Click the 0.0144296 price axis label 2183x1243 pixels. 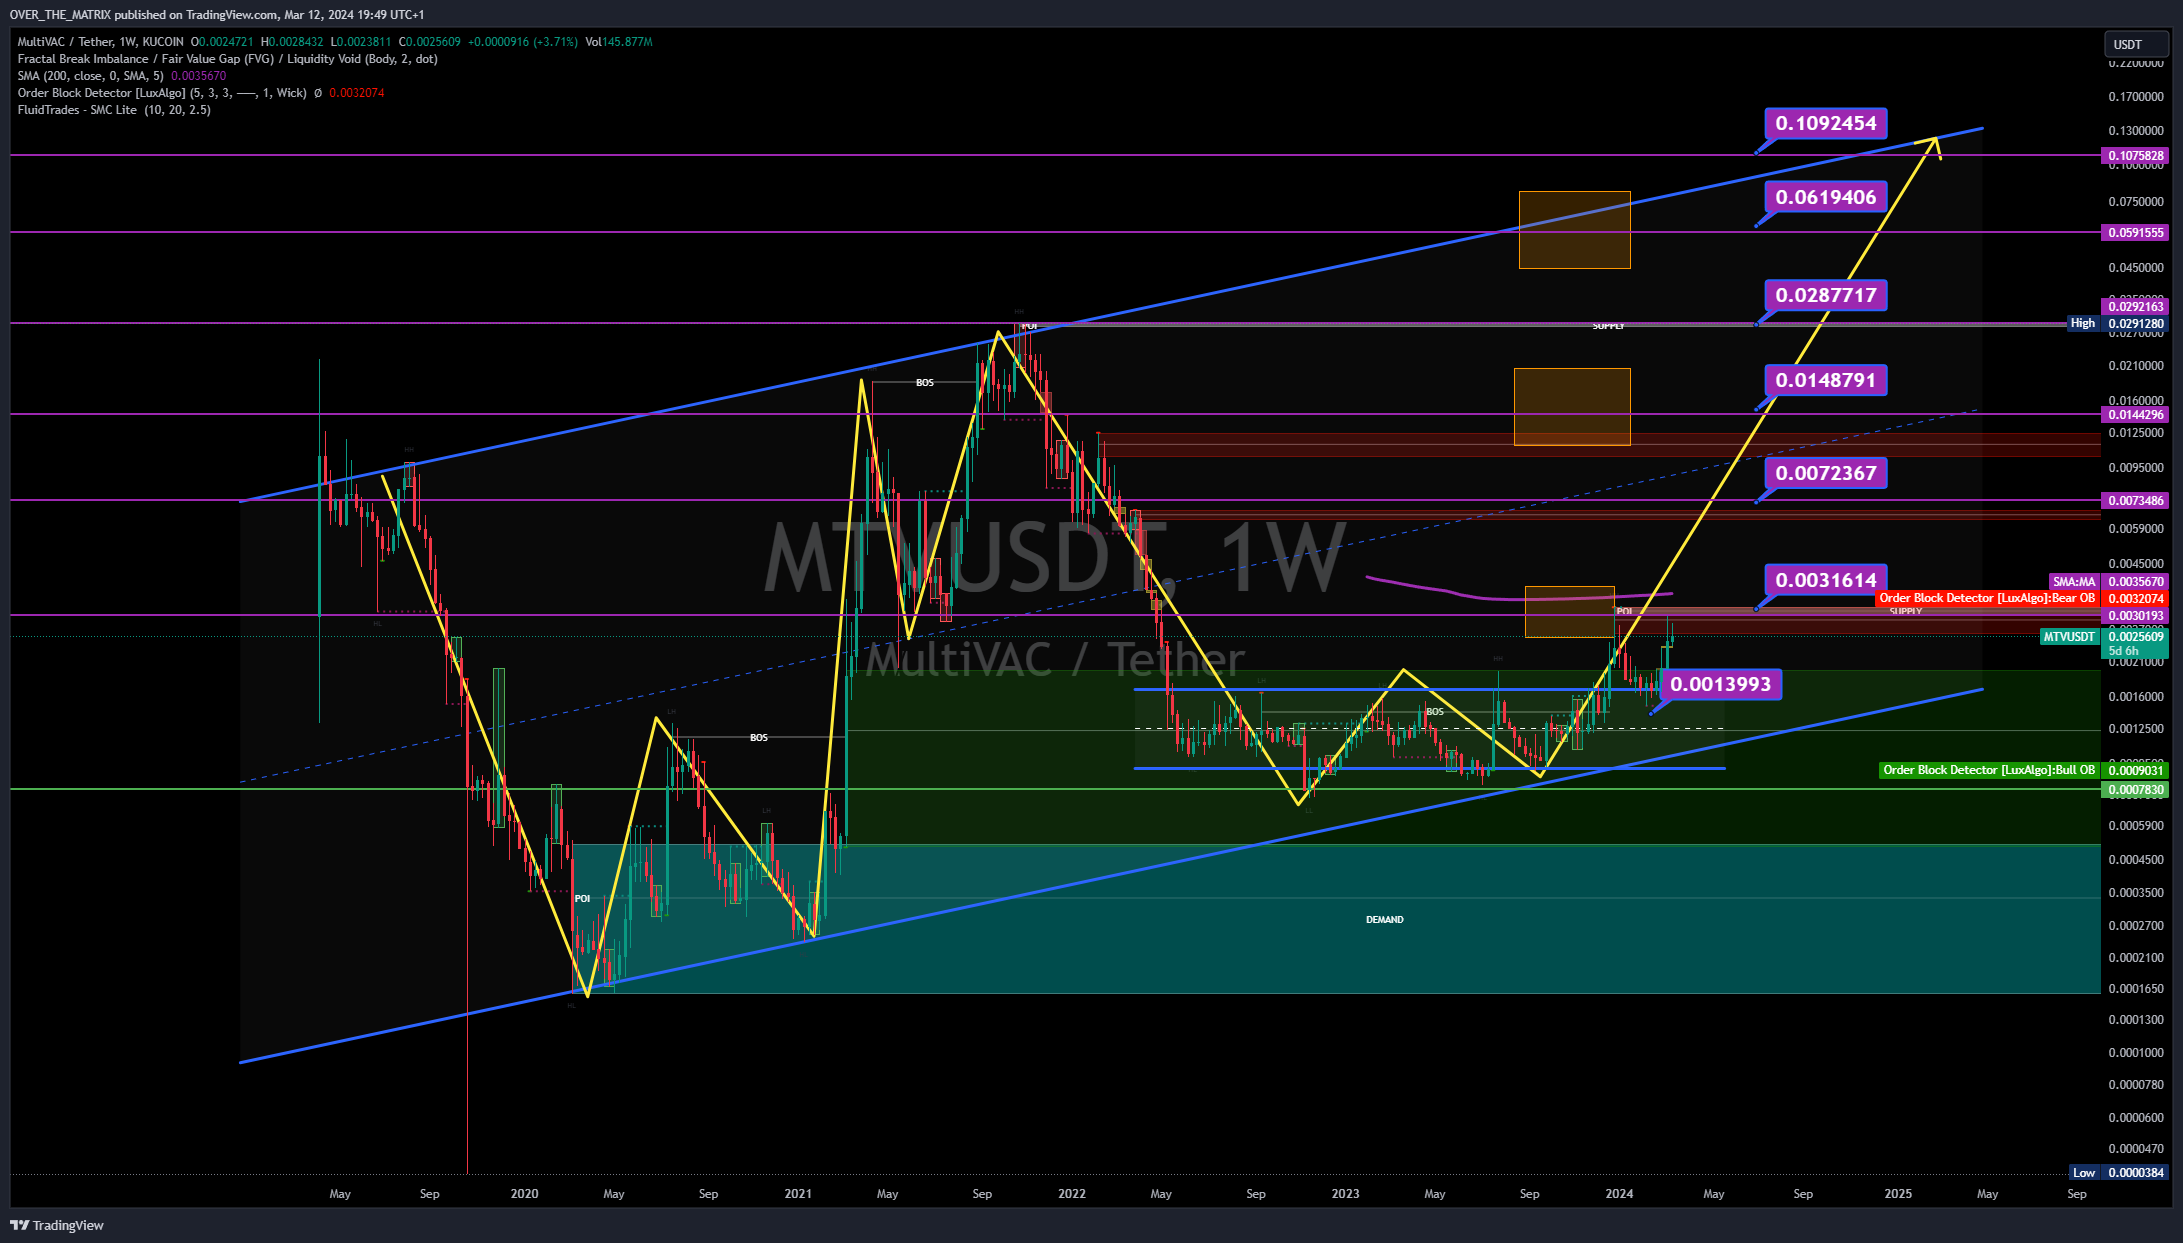tap(2136, 415)
